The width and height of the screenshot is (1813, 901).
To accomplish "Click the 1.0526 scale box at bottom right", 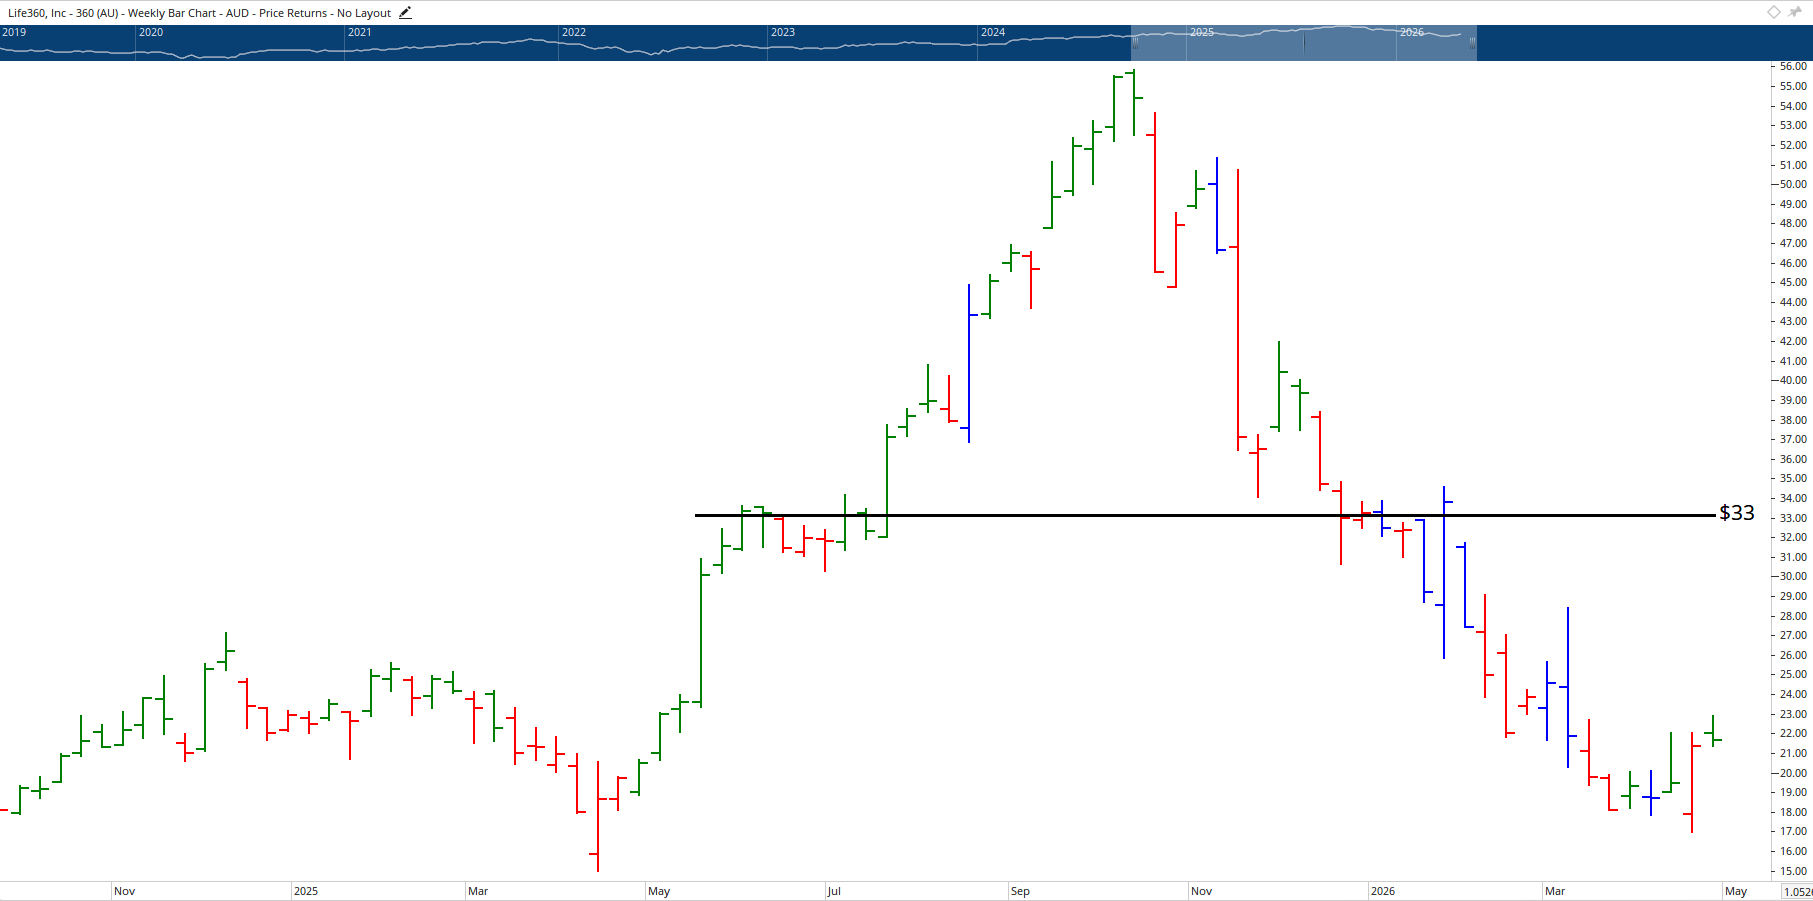I will pyautogui.click(x=1797, y=889).
